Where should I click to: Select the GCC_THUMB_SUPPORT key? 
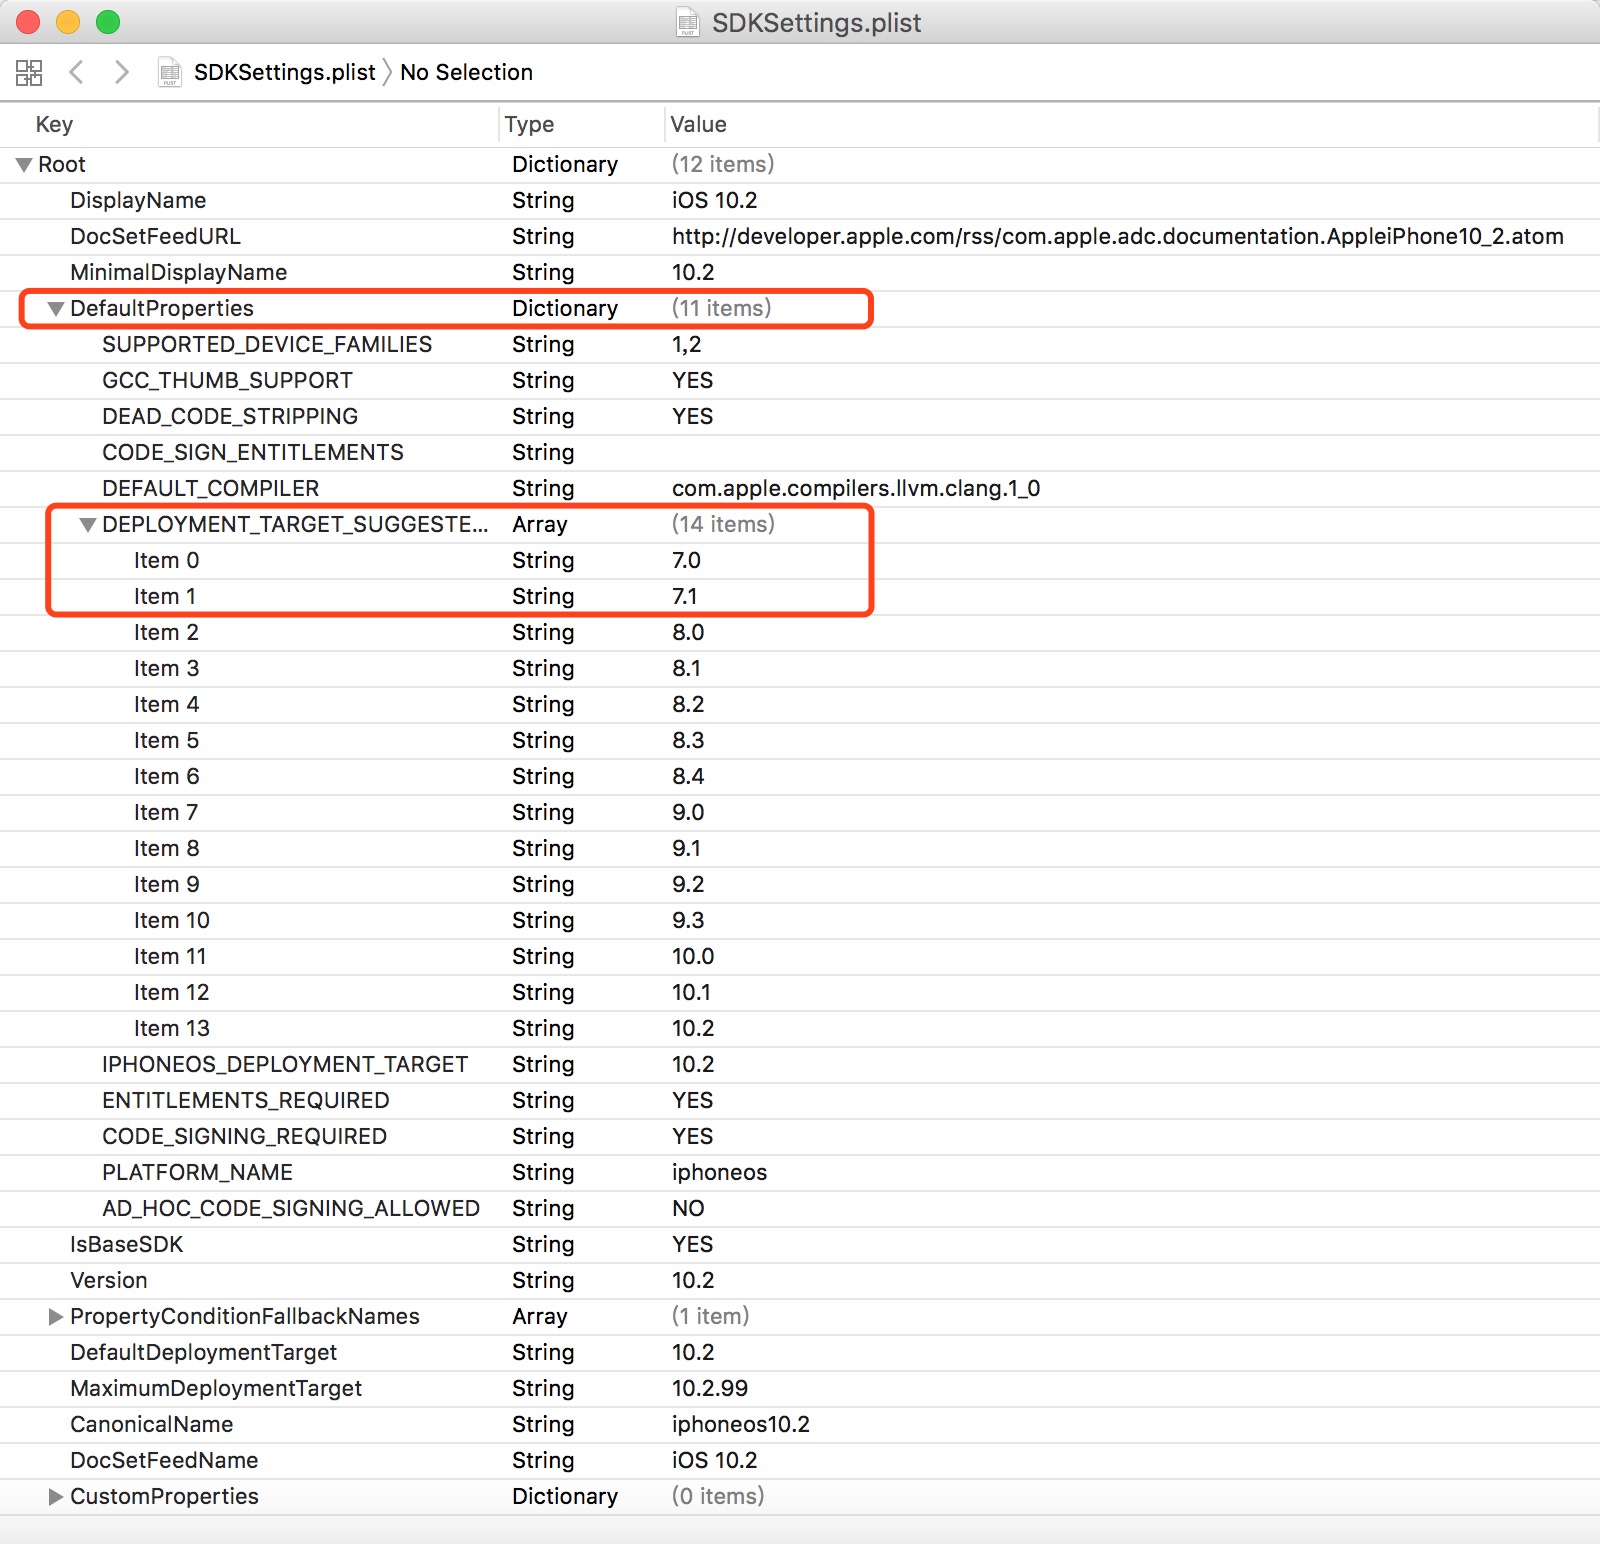point(227,380)
